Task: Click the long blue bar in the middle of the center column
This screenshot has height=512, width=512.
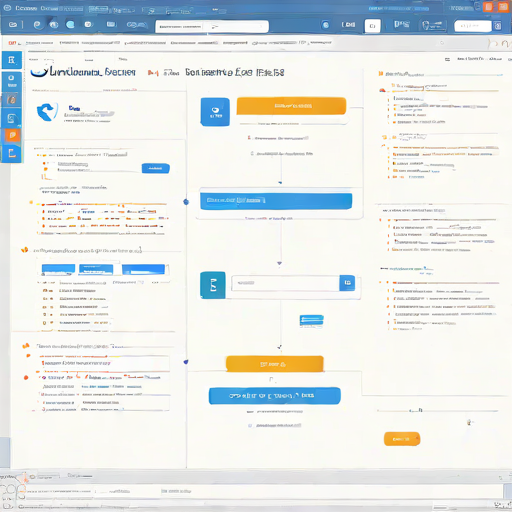Action: click(x=276, y=201)
